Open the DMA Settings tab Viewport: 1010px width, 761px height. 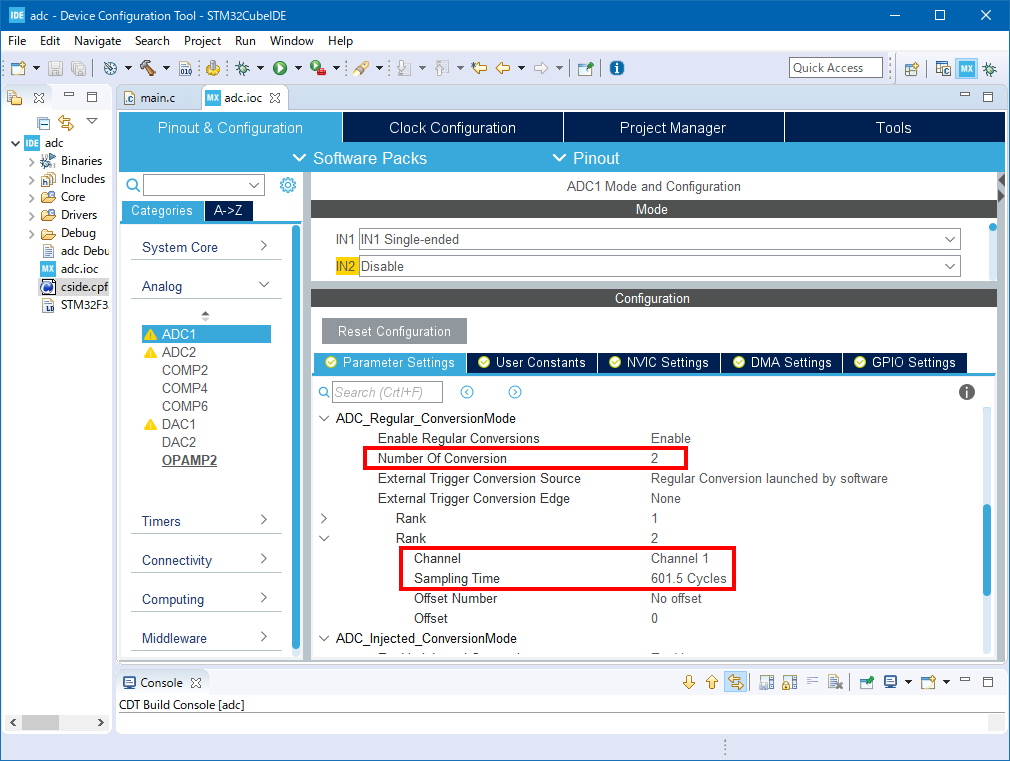click(783, 363)
